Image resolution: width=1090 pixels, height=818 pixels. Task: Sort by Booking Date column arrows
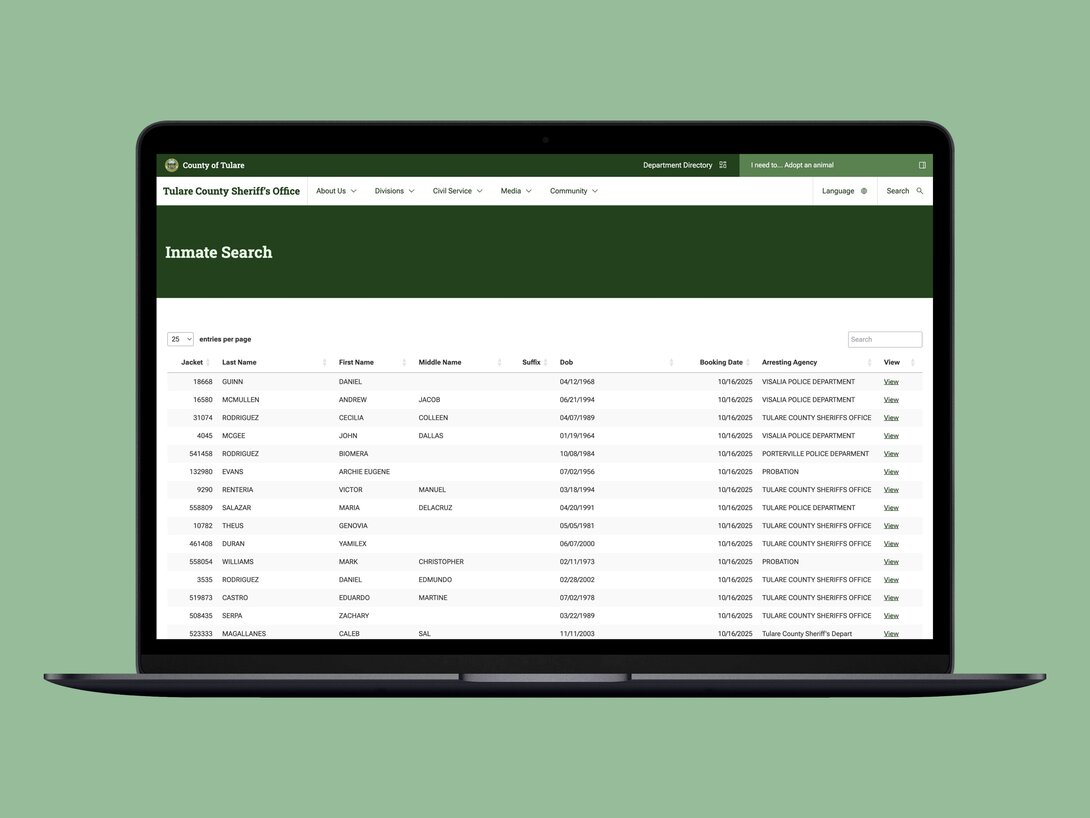(748, 362)
